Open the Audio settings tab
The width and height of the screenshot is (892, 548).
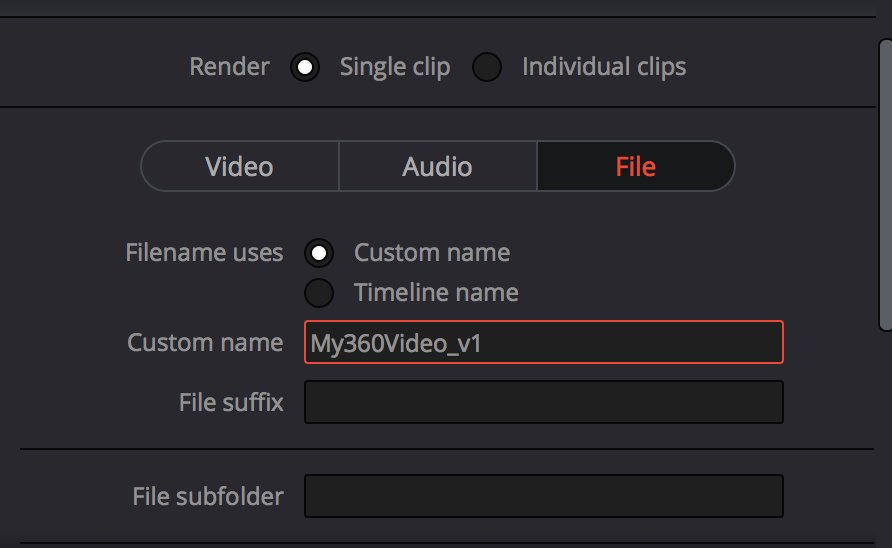[x=437, y=166]
